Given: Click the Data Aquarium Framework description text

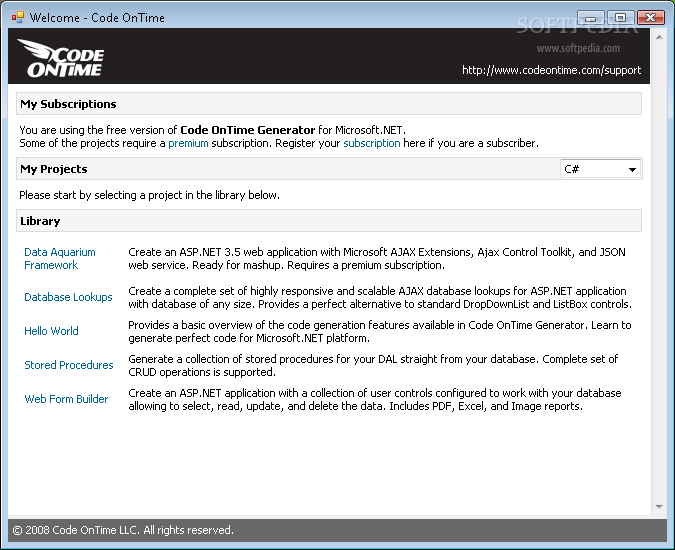Looking at the screenshot, I should [377, 259].
